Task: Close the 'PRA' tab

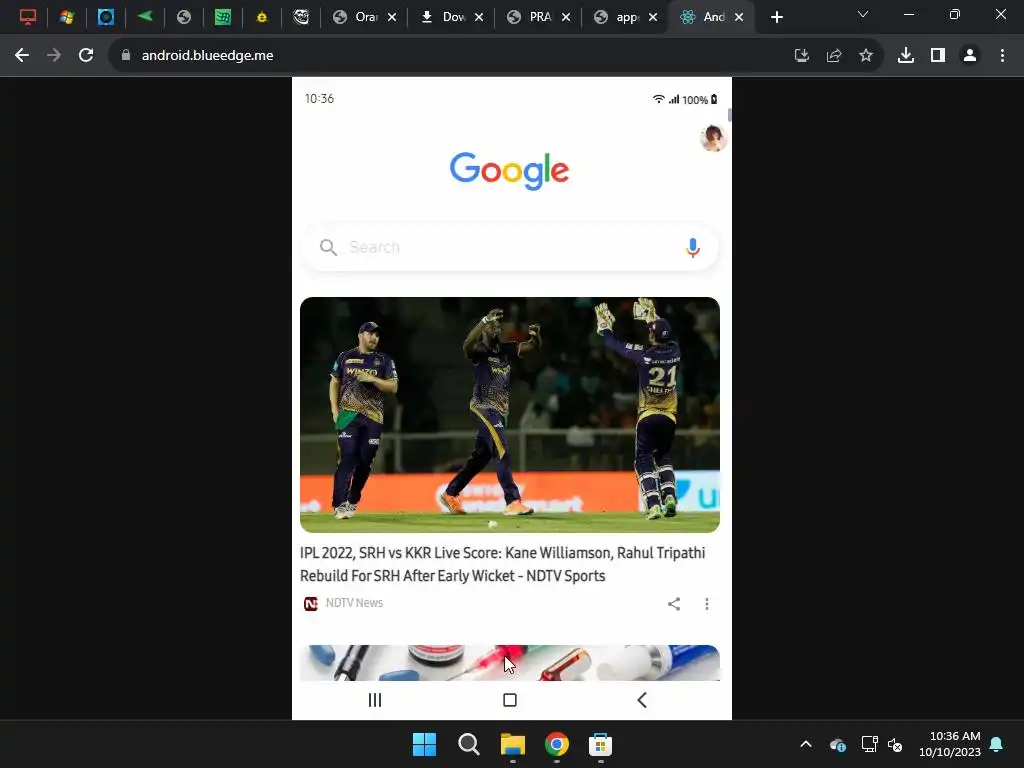Action: pos(566,17)
